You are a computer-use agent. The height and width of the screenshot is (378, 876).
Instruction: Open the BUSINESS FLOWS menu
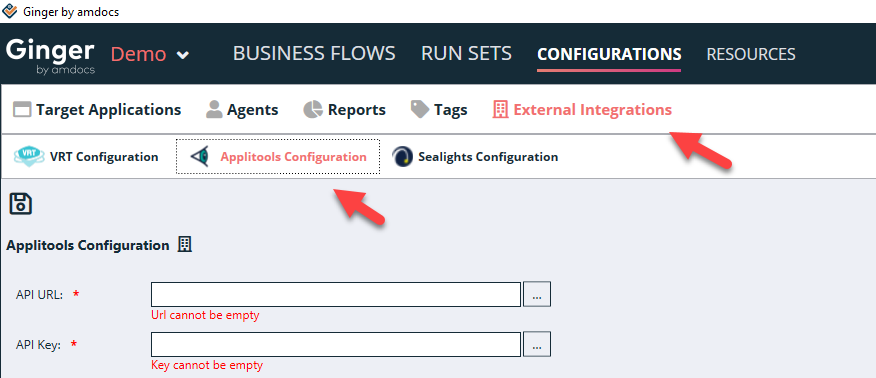click(314, 54)
